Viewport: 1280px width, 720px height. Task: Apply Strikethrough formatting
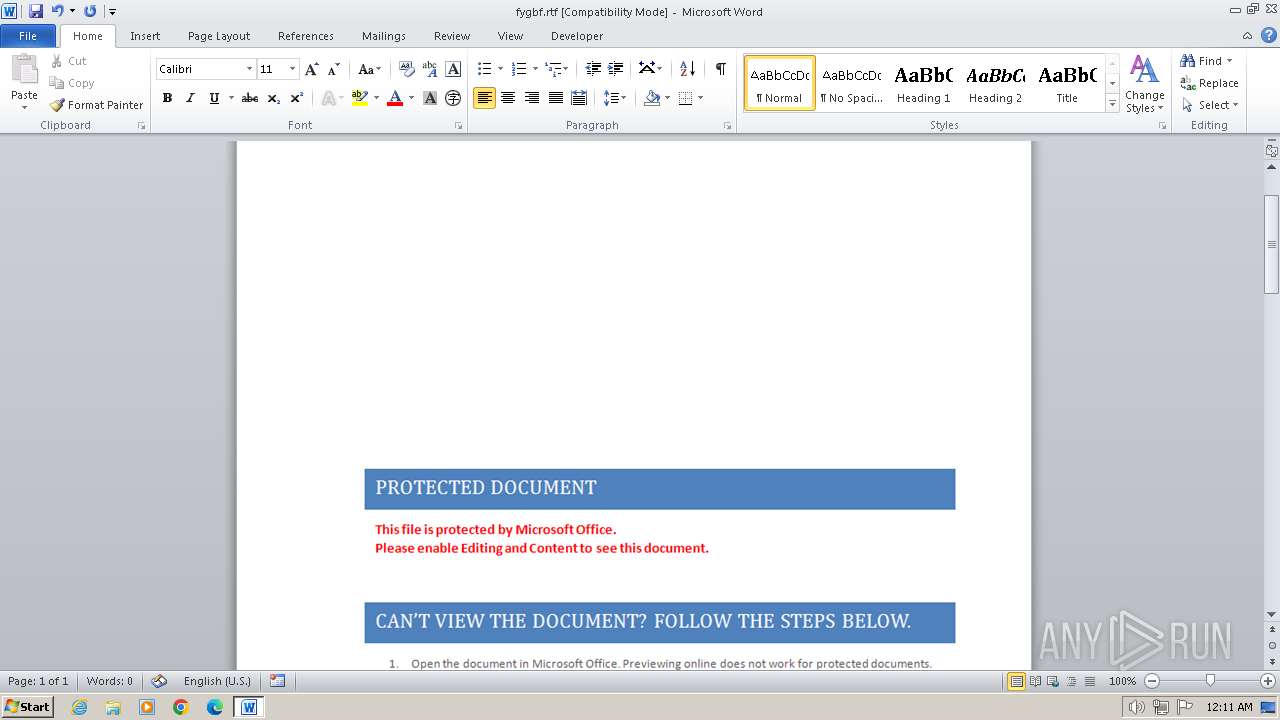[x=250, y=98]
